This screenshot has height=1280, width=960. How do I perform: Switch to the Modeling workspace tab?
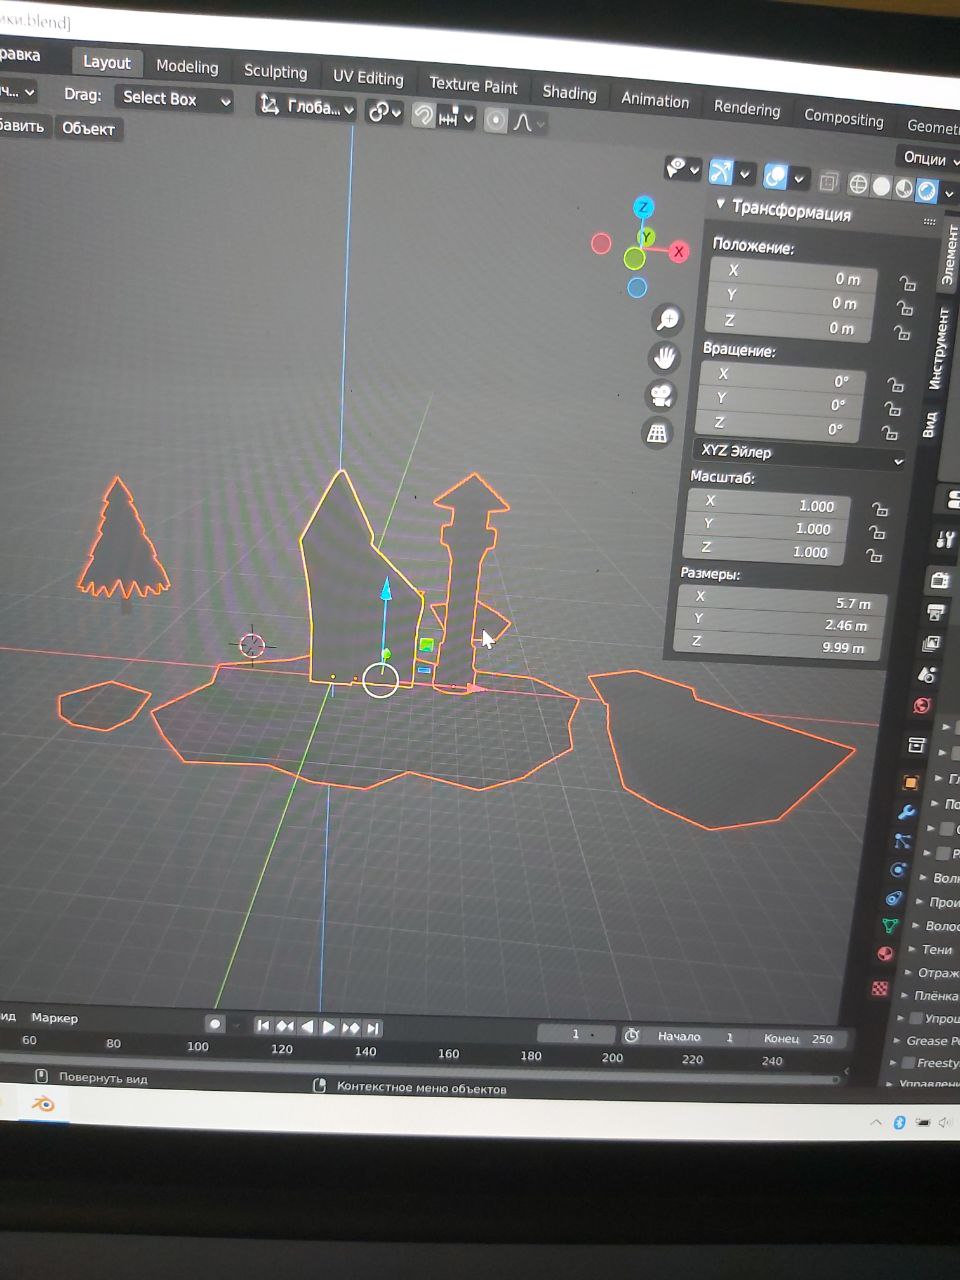tap(187, 67)
